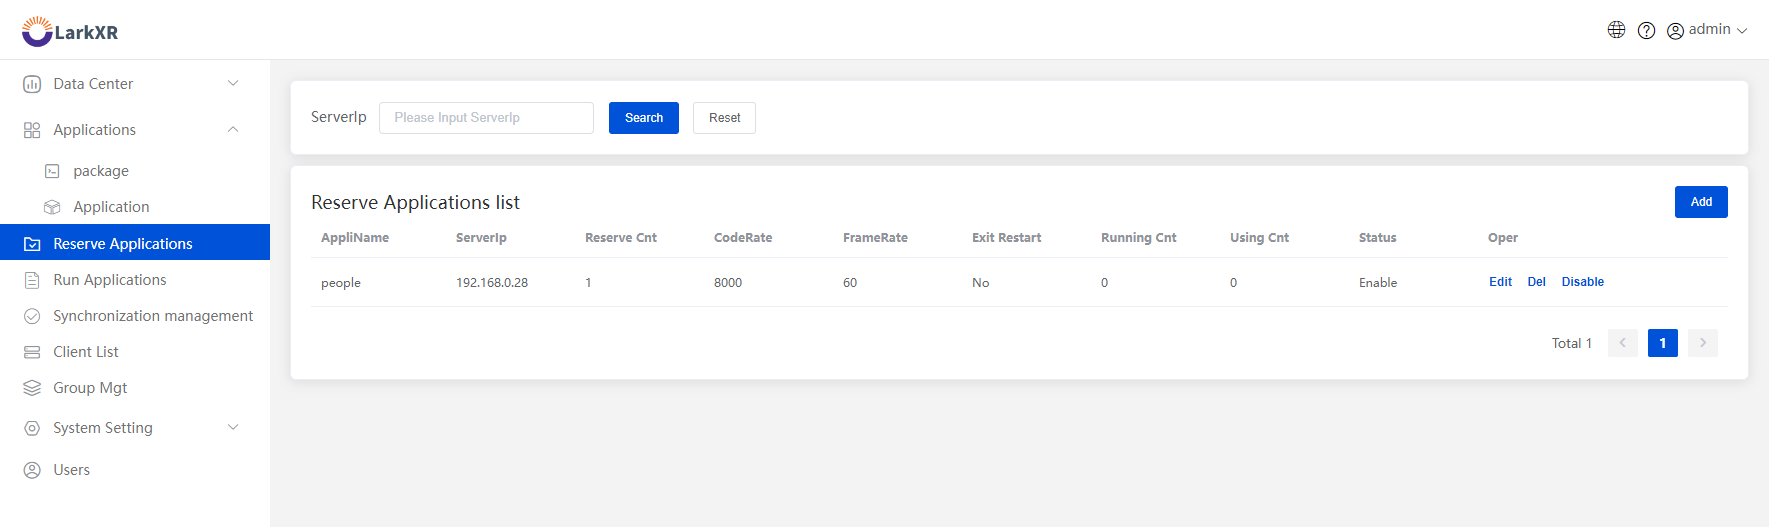The height and width of the screenshot is (527, 1769).
Task: Focus the ServerIp input field
Action: pyautogui.click(x=486, y=118)
